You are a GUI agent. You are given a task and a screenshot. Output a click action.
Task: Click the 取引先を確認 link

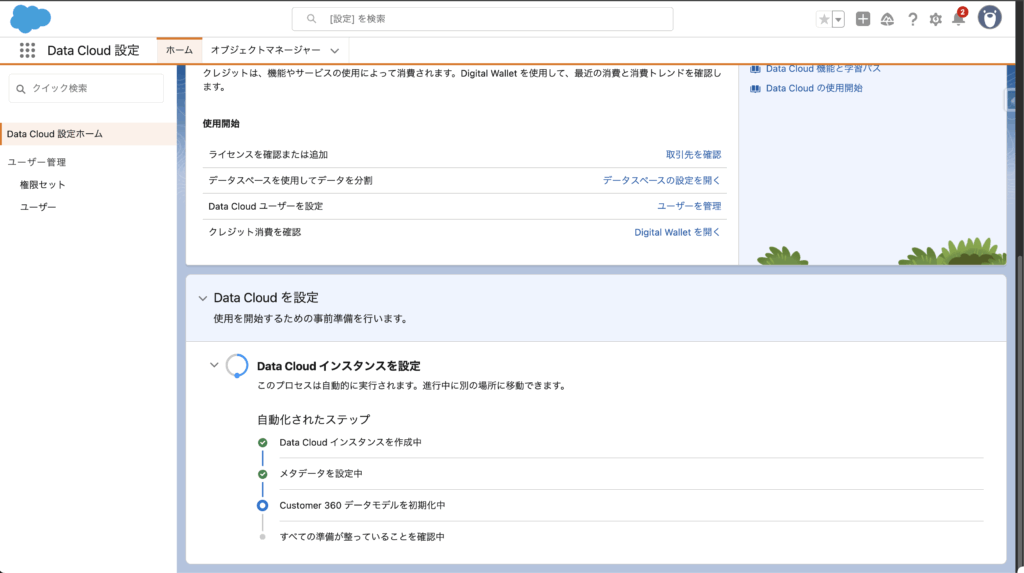pos(693,155)
